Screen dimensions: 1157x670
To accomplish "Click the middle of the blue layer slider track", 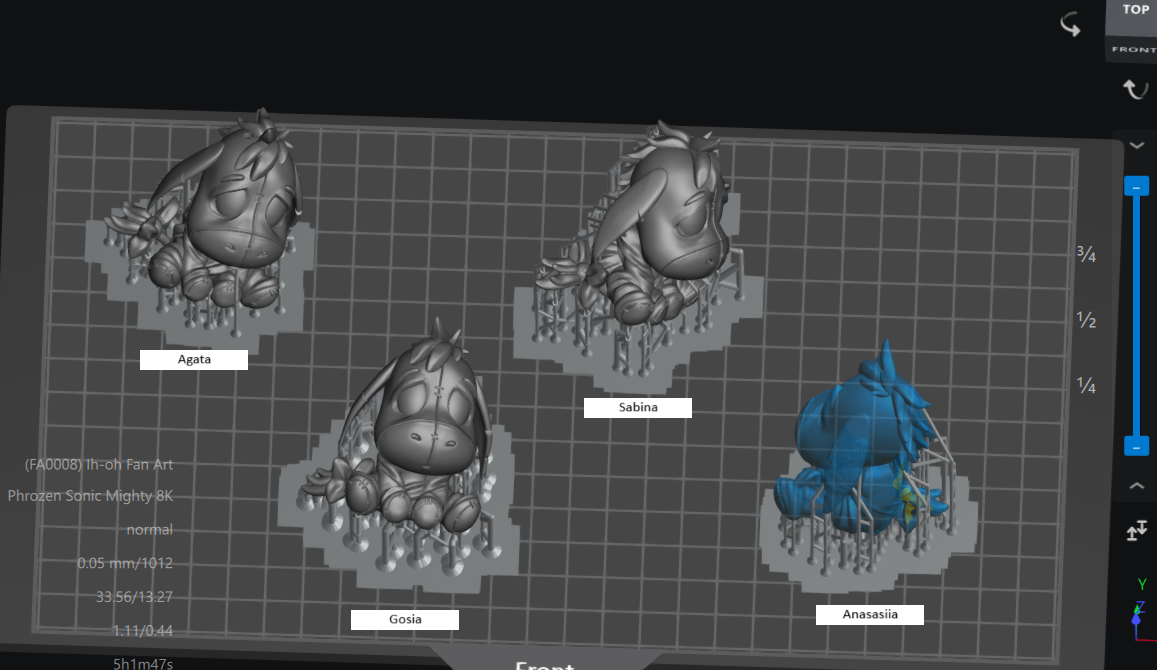I will tap(1136, 316).
